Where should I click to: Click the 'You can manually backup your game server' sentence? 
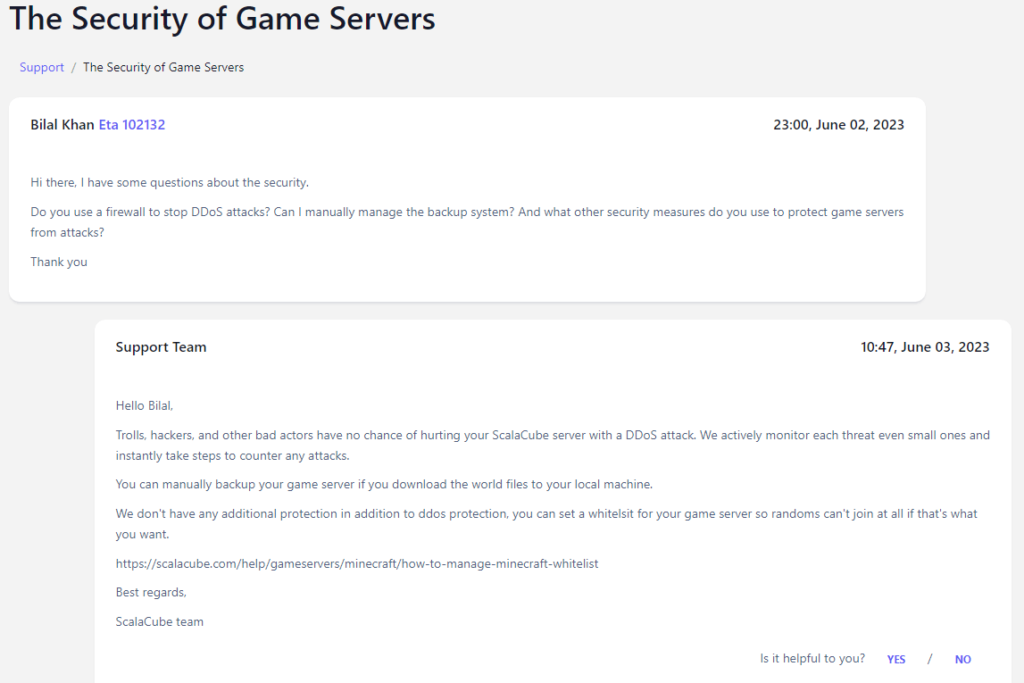tap(384, 484)
